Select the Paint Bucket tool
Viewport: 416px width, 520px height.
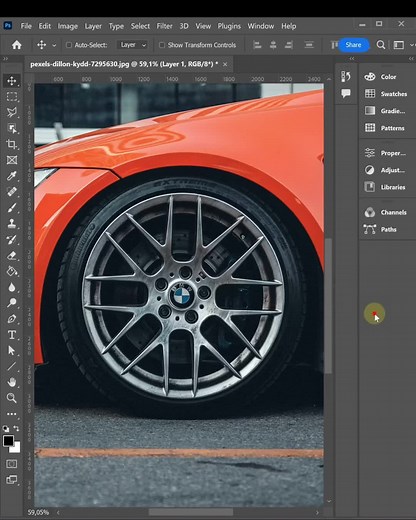point(12,271)
